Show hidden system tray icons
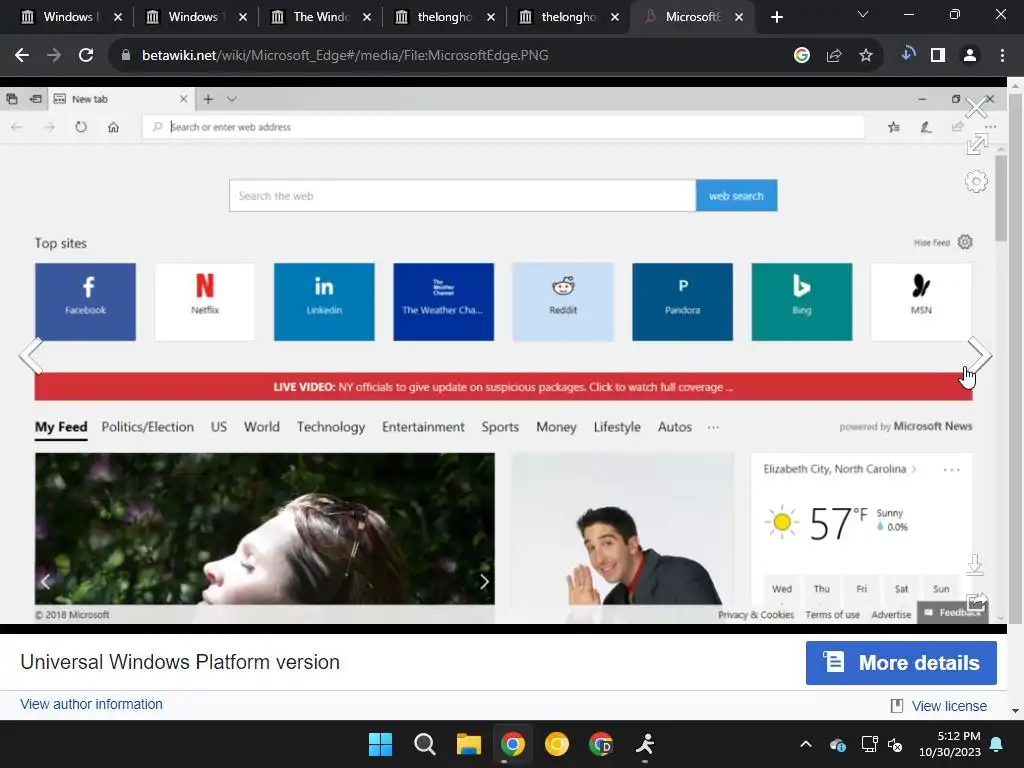The image size is (1024, 768). (806, 744)
